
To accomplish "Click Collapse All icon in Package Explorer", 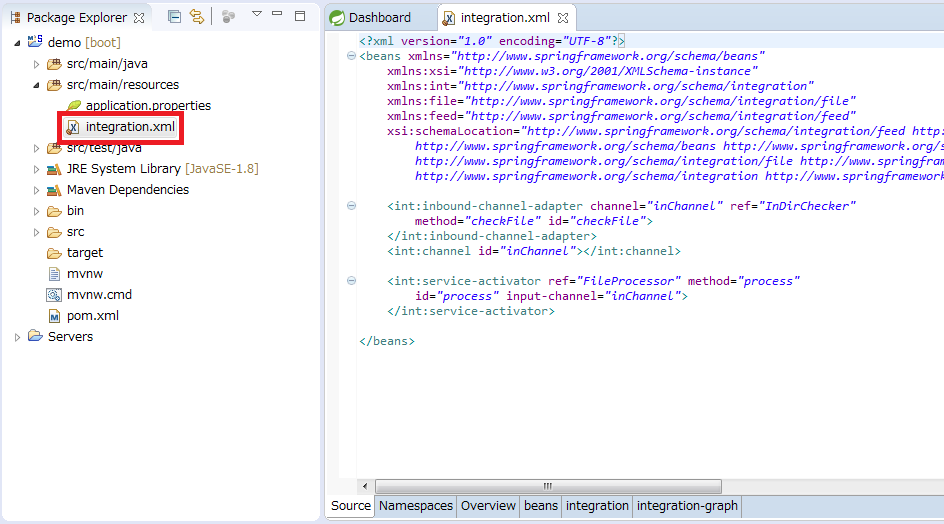I will click(x=175, y=17).
